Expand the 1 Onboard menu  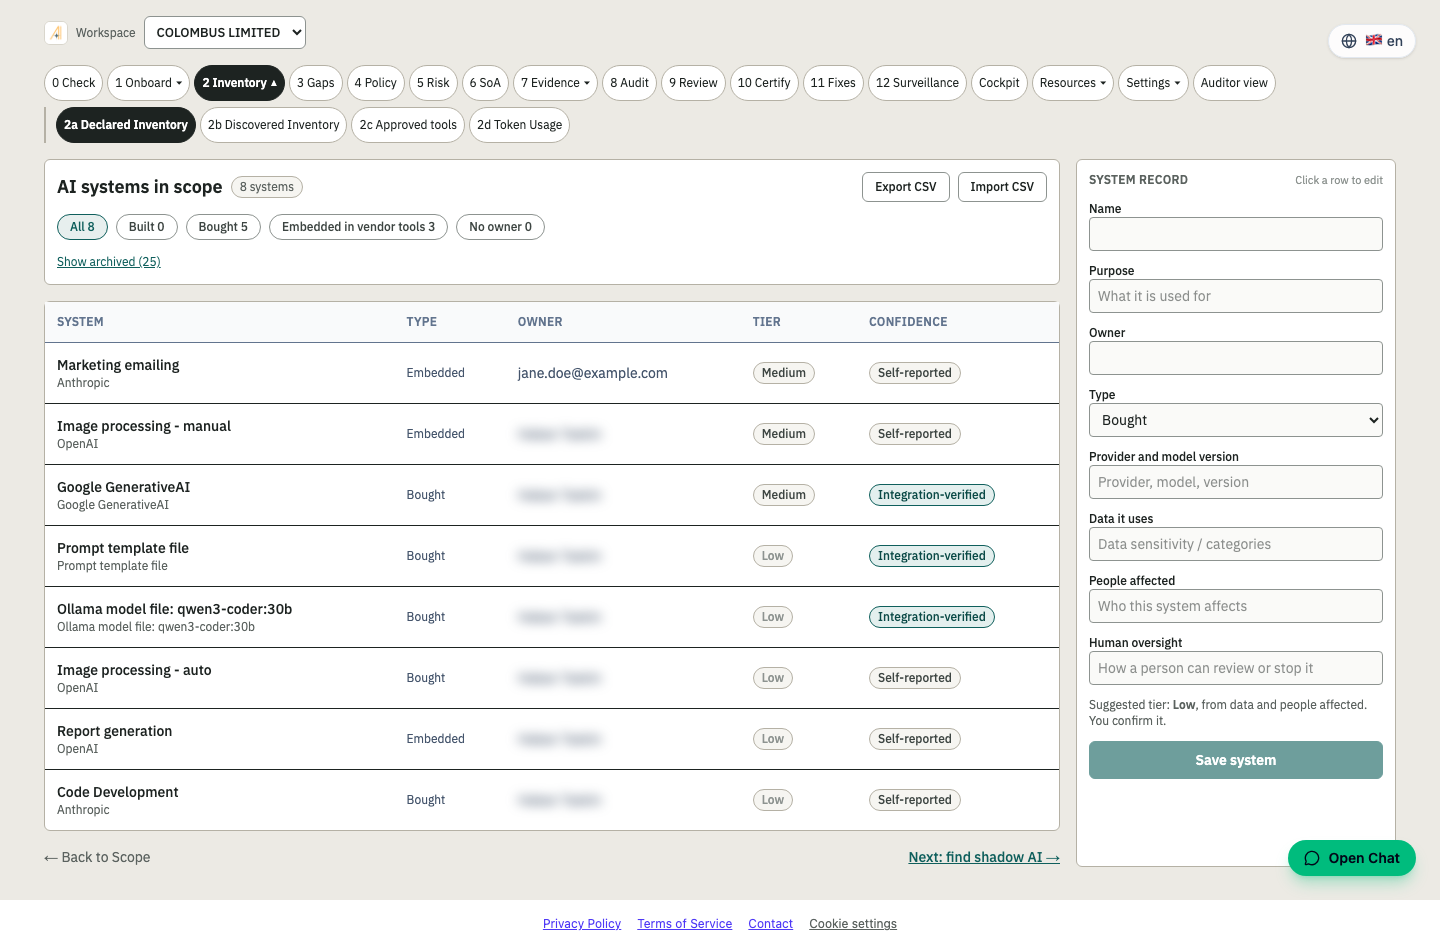pyautogui.click(x=149, y=83)
